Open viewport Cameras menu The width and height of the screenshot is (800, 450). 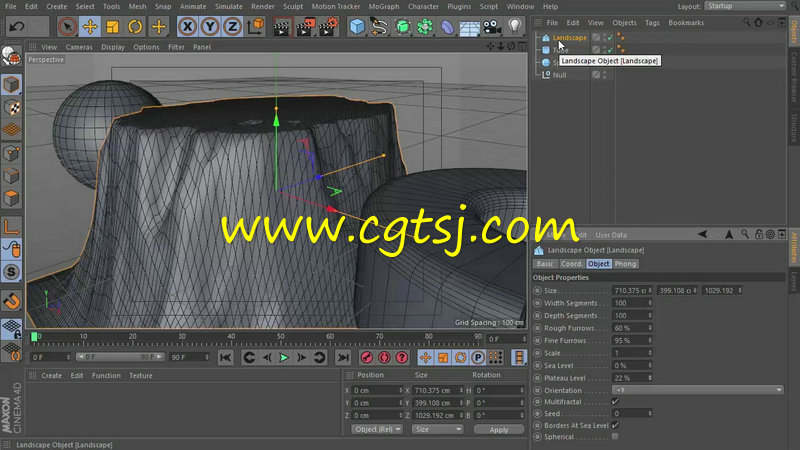tap(79, 47)
